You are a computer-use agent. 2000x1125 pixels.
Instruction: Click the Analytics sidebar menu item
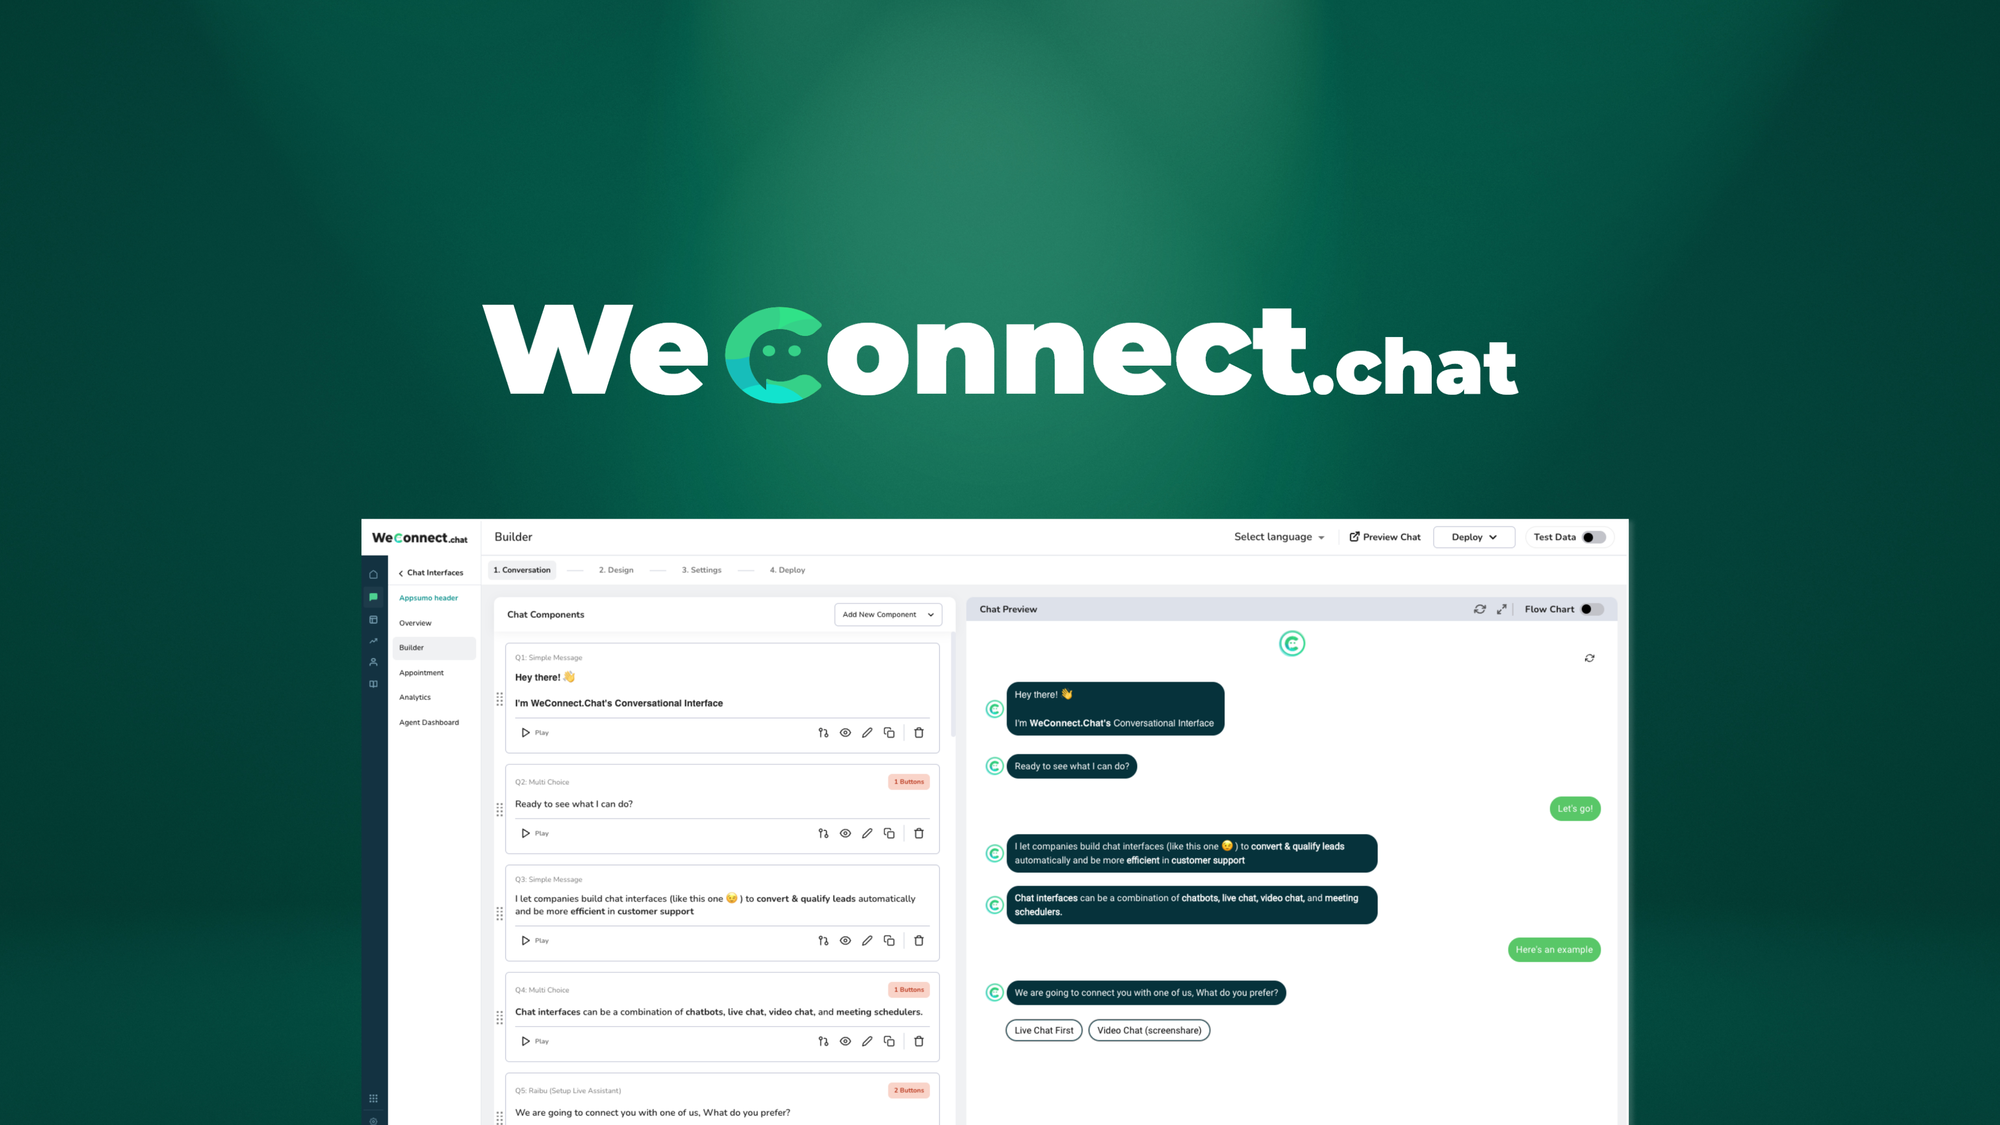[415, 696]
